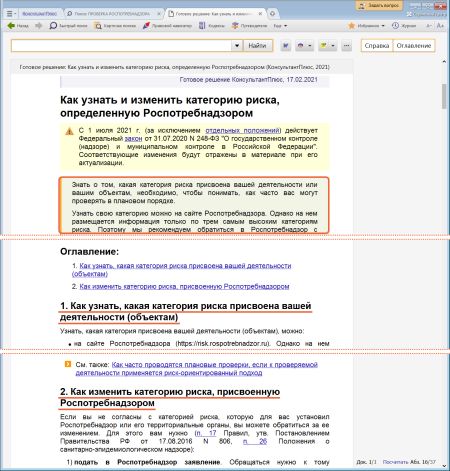The height and width of the screenshot is (471, 450).
Task: Click the warning triangle icon
Action: coord(69,131)
